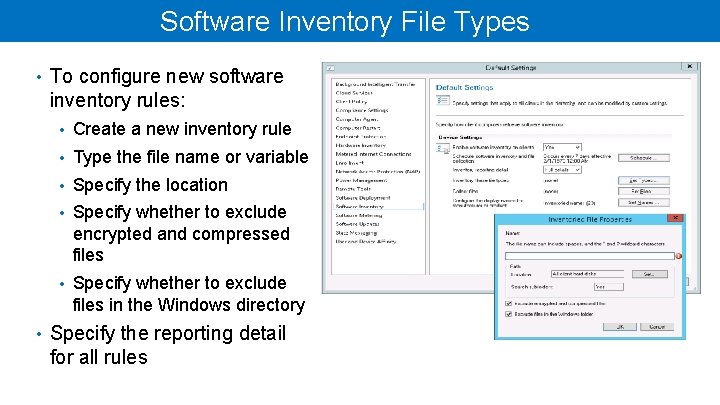The height and width of the screenshot is (405, 720).
Task: Select Software Updates in settings list
Action: click(x=358, y=224)
